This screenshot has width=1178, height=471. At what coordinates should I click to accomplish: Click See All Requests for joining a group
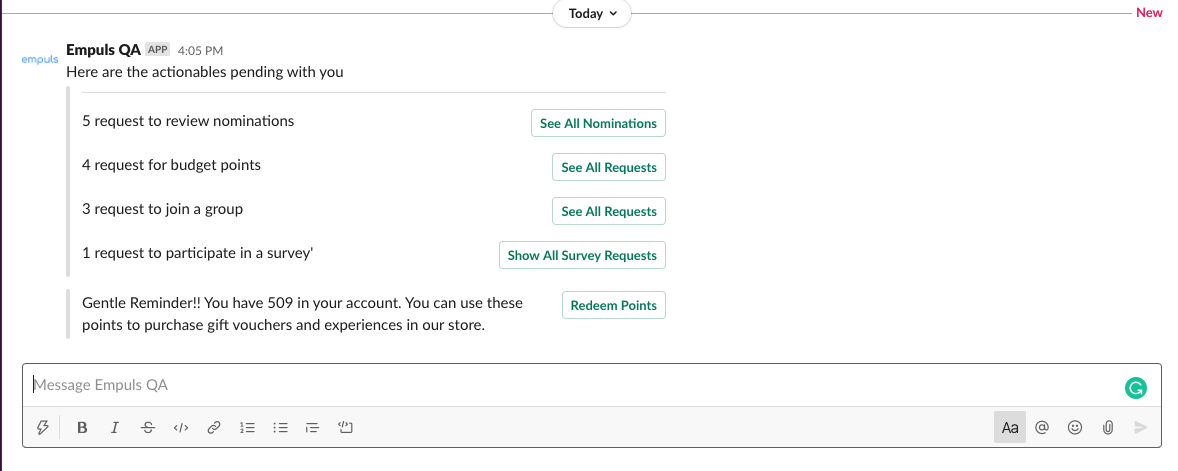click(x=609, y=211)
